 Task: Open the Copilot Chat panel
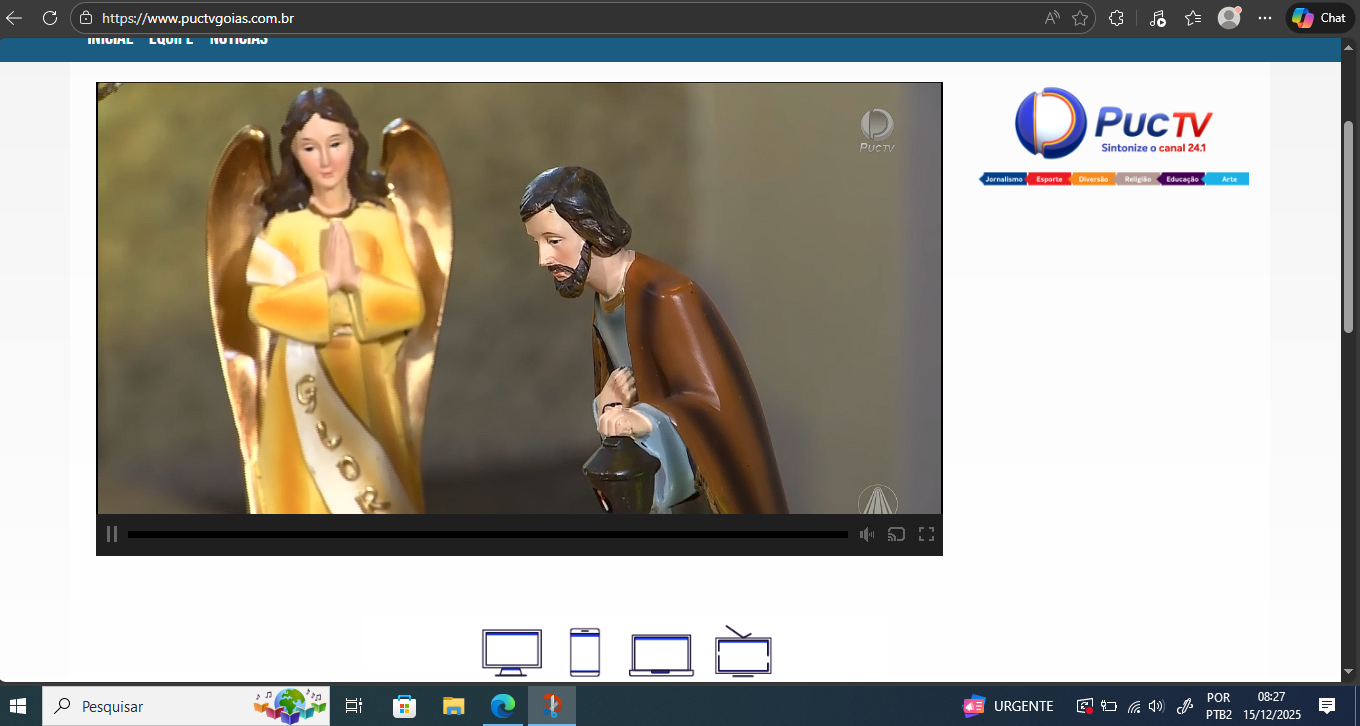(x=1320, y=18)
